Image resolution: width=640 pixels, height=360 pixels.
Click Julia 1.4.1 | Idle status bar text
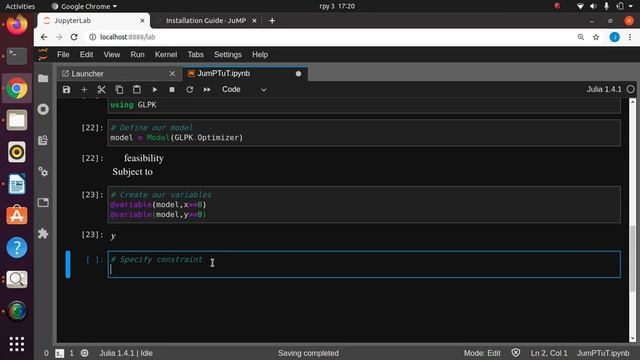[126, 353]
